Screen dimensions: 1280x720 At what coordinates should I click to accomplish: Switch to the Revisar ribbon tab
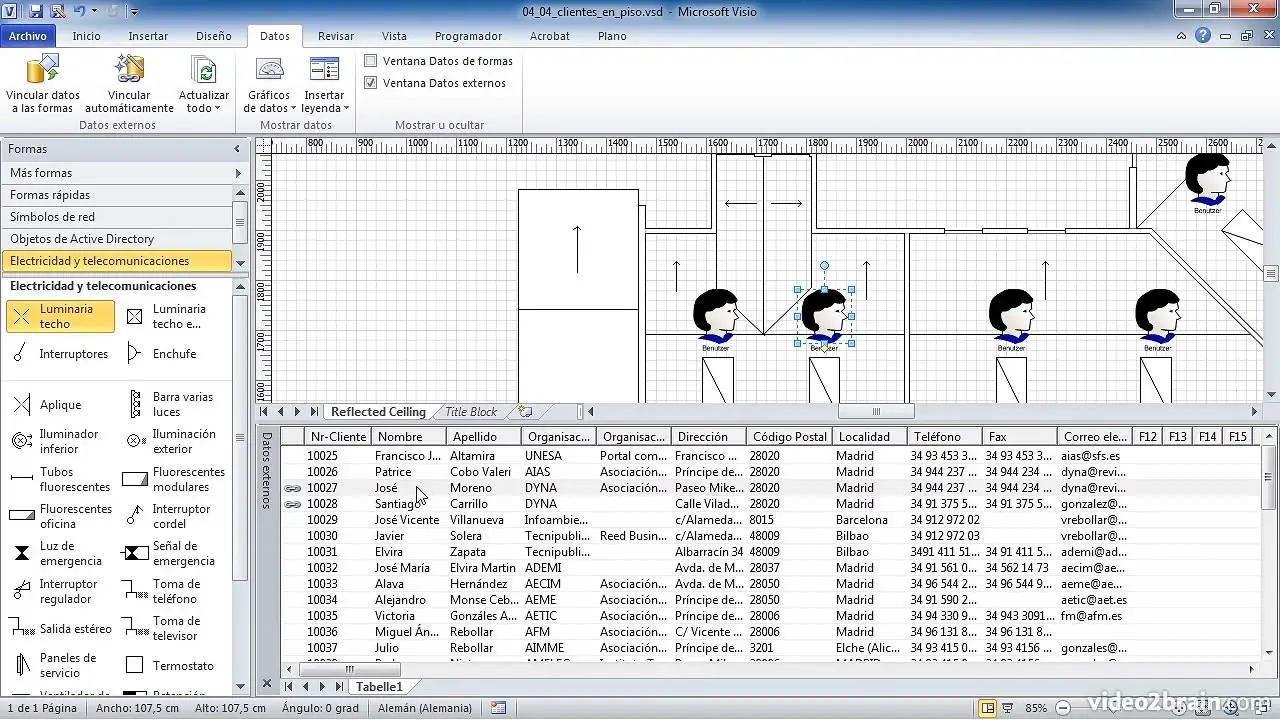click(x=336, y=36)
